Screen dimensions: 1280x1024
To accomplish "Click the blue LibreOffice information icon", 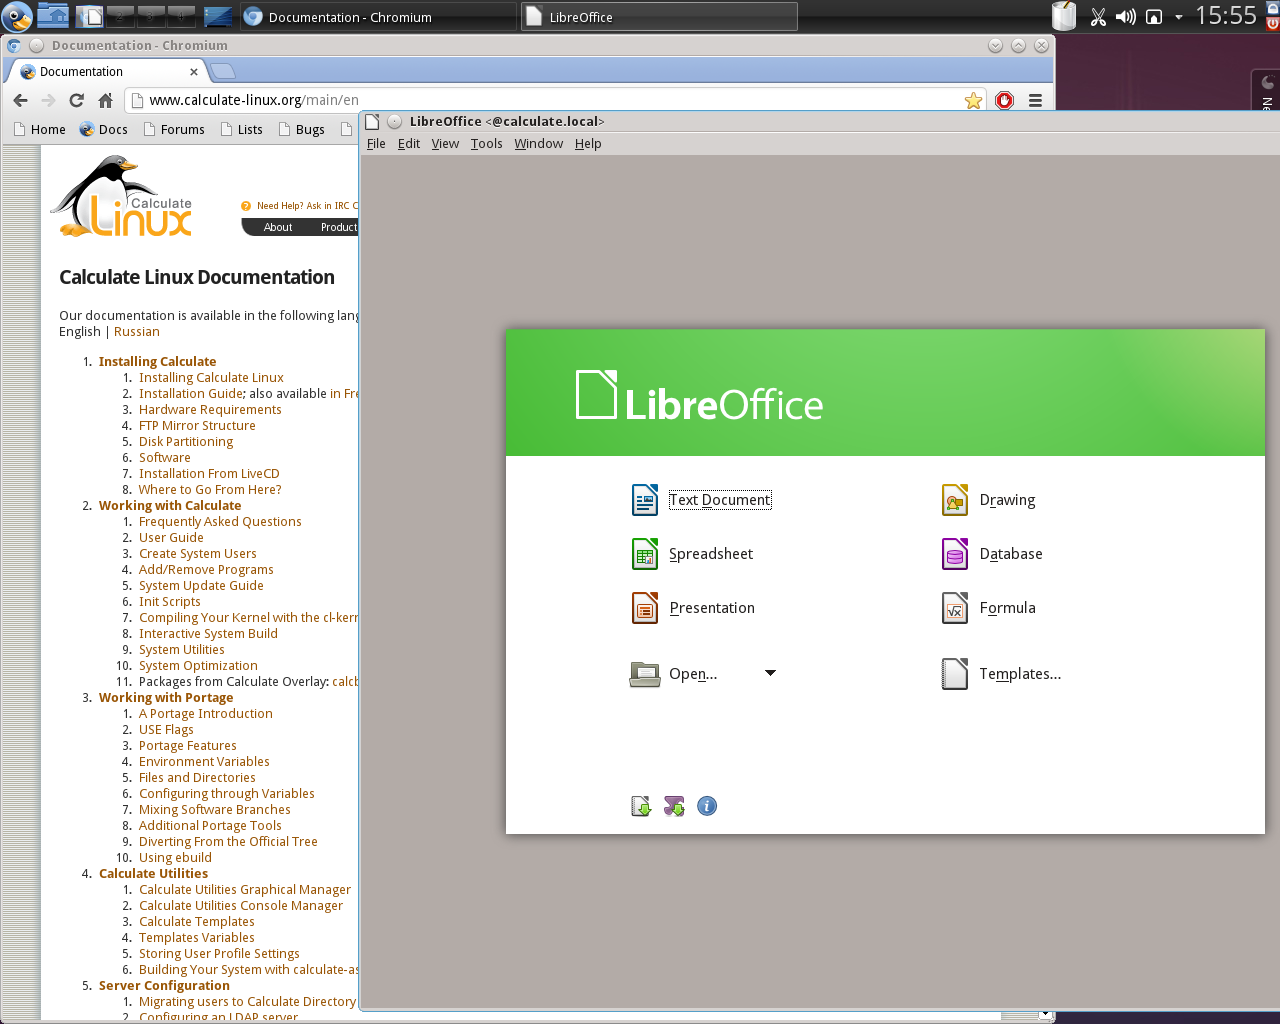I will 707,806.
